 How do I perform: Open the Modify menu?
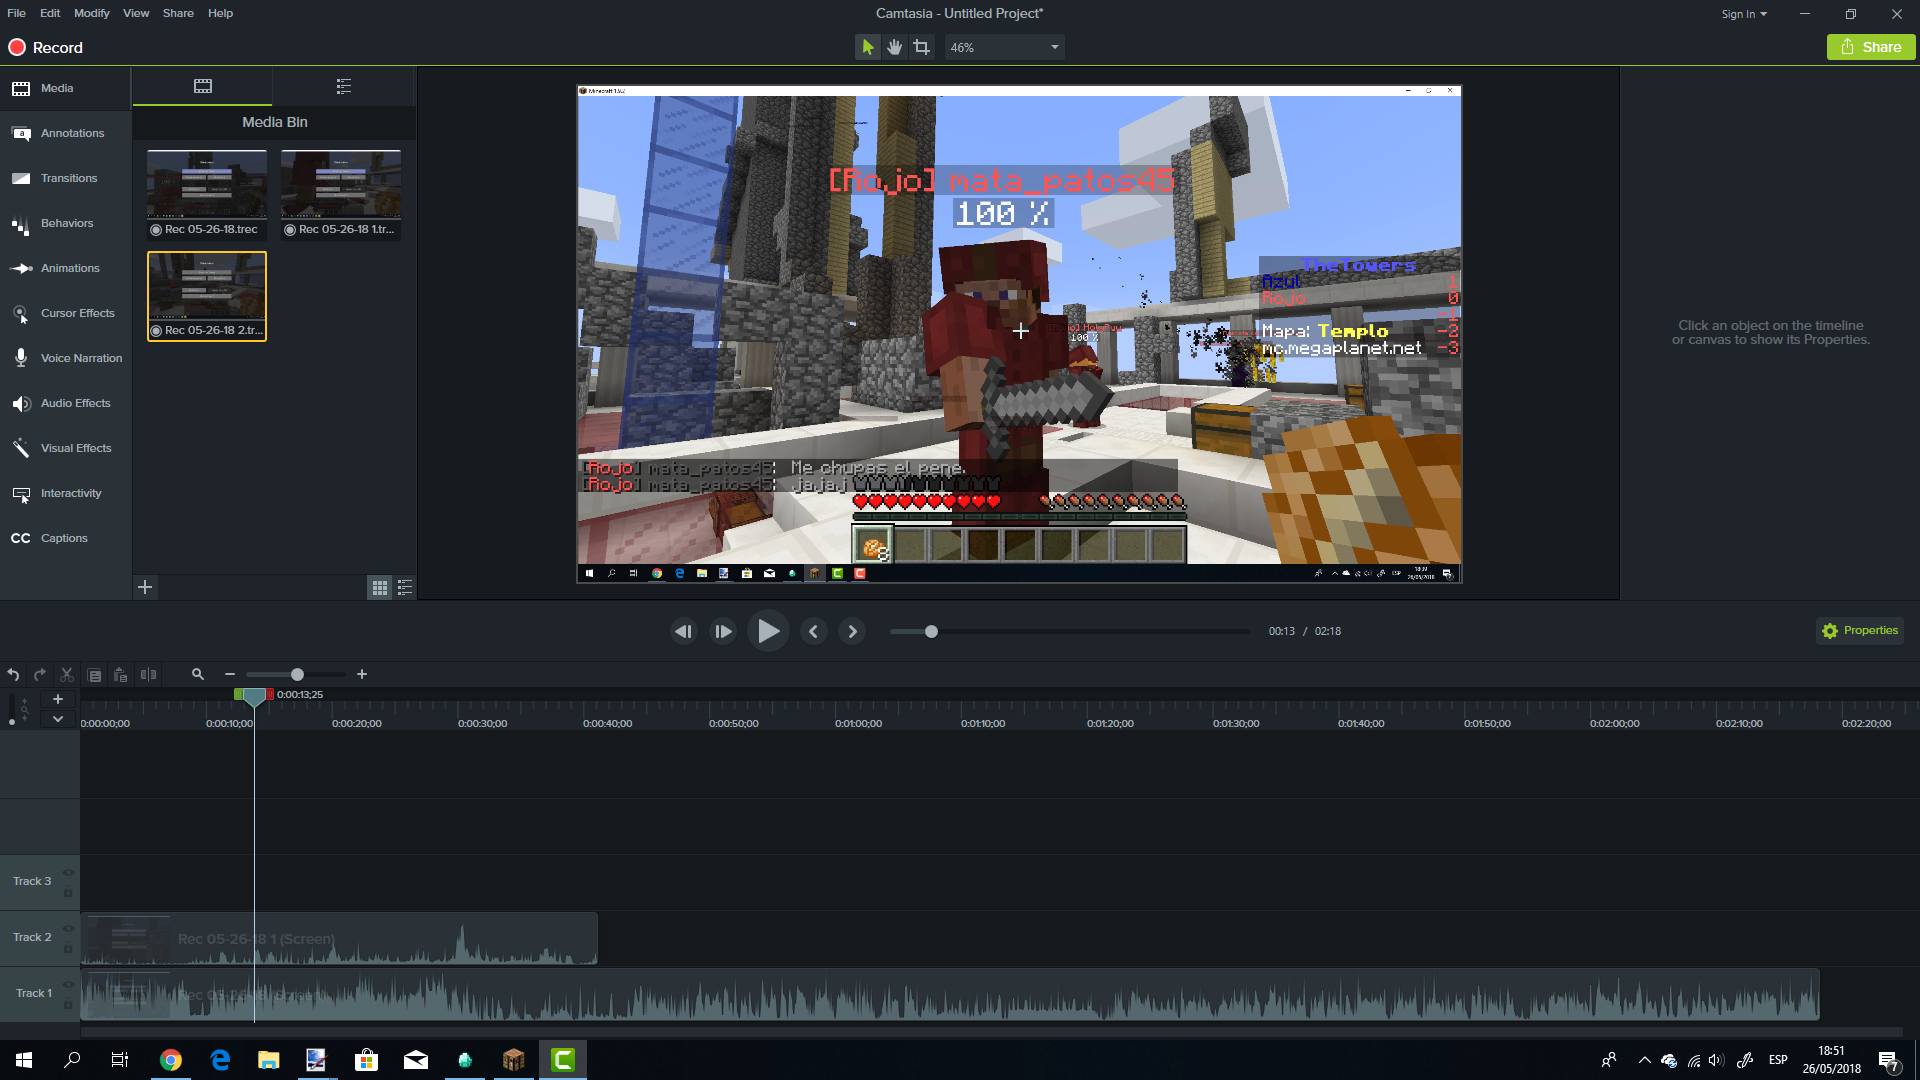pyautogui.click(x=91, y=13)
